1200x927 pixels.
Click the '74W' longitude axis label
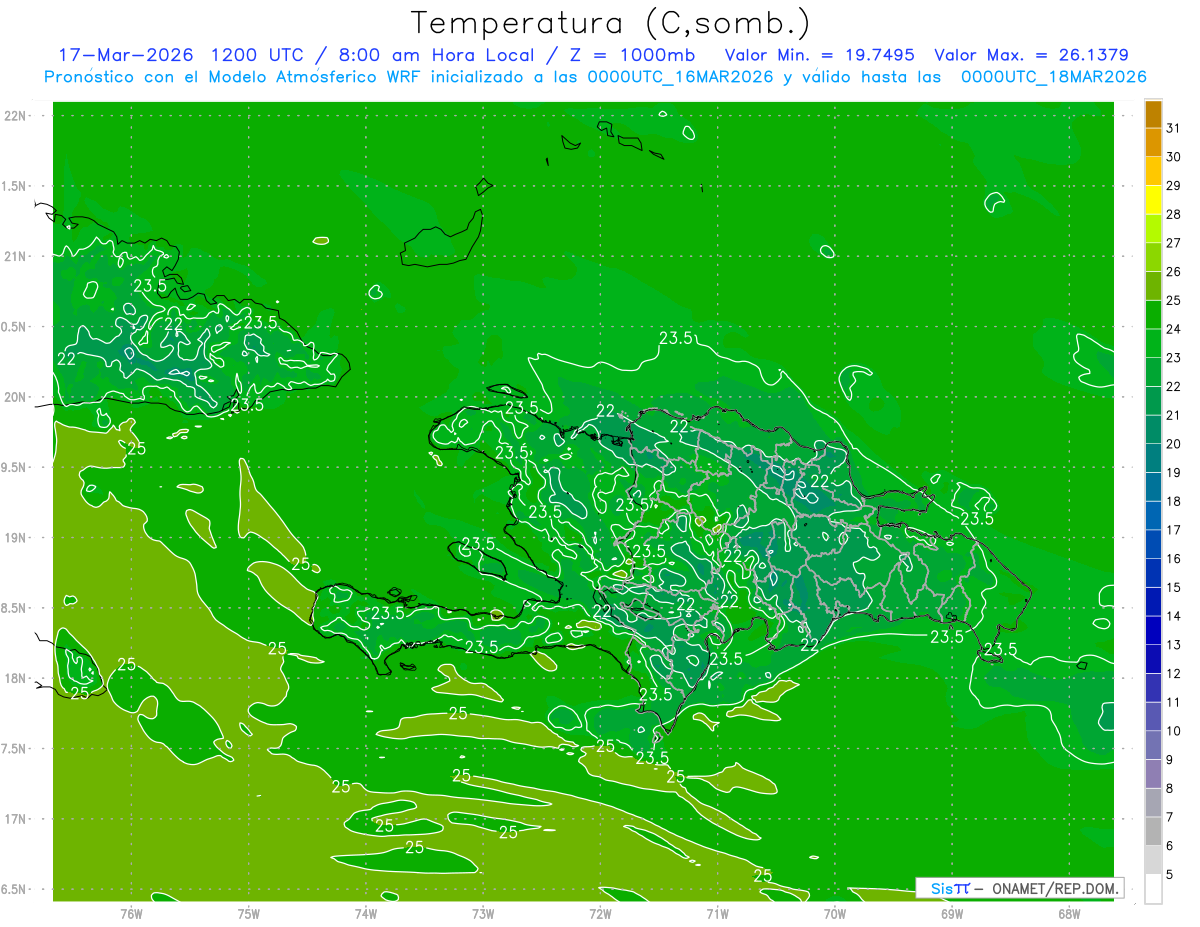coord(366,914)
